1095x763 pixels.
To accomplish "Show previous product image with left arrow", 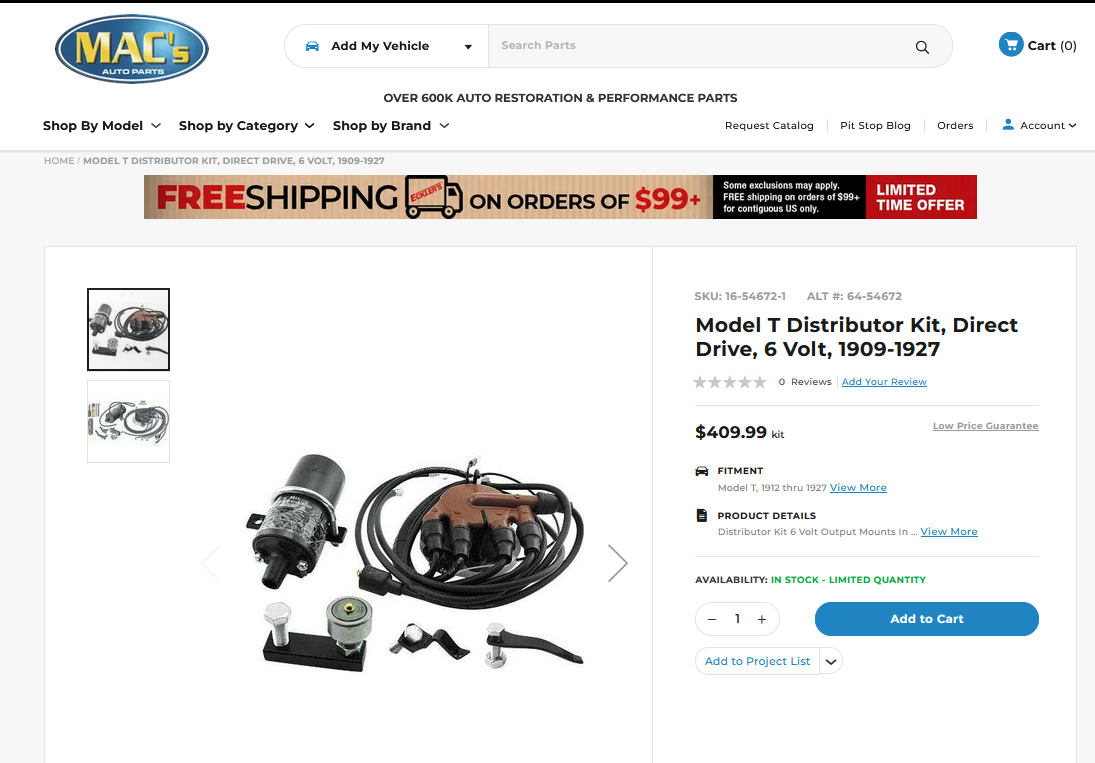I will coord(212,563).
